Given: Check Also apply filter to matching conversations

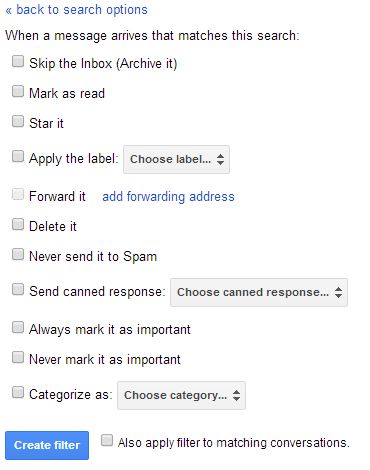Looking at the screenshot, I should (107, 440).
